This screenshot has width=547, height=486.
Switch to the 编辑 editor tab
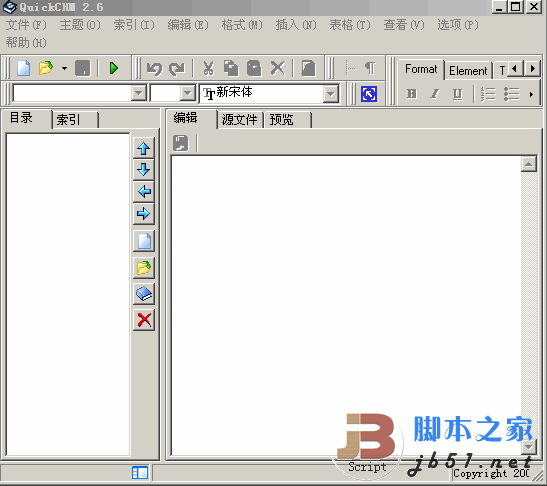click(191, 118)
